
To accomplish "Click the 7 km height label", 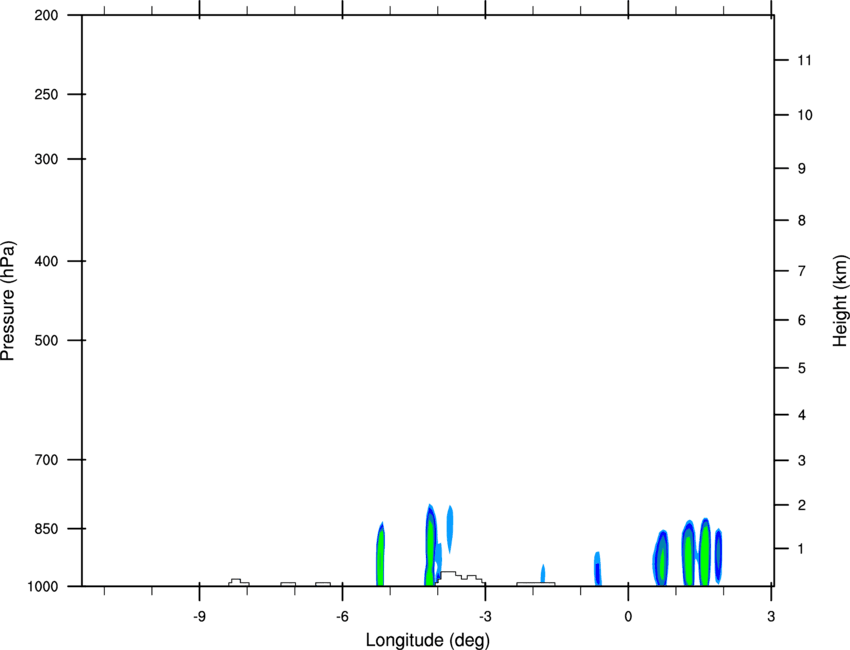I will pyautogui.click(x=802, y=271).
